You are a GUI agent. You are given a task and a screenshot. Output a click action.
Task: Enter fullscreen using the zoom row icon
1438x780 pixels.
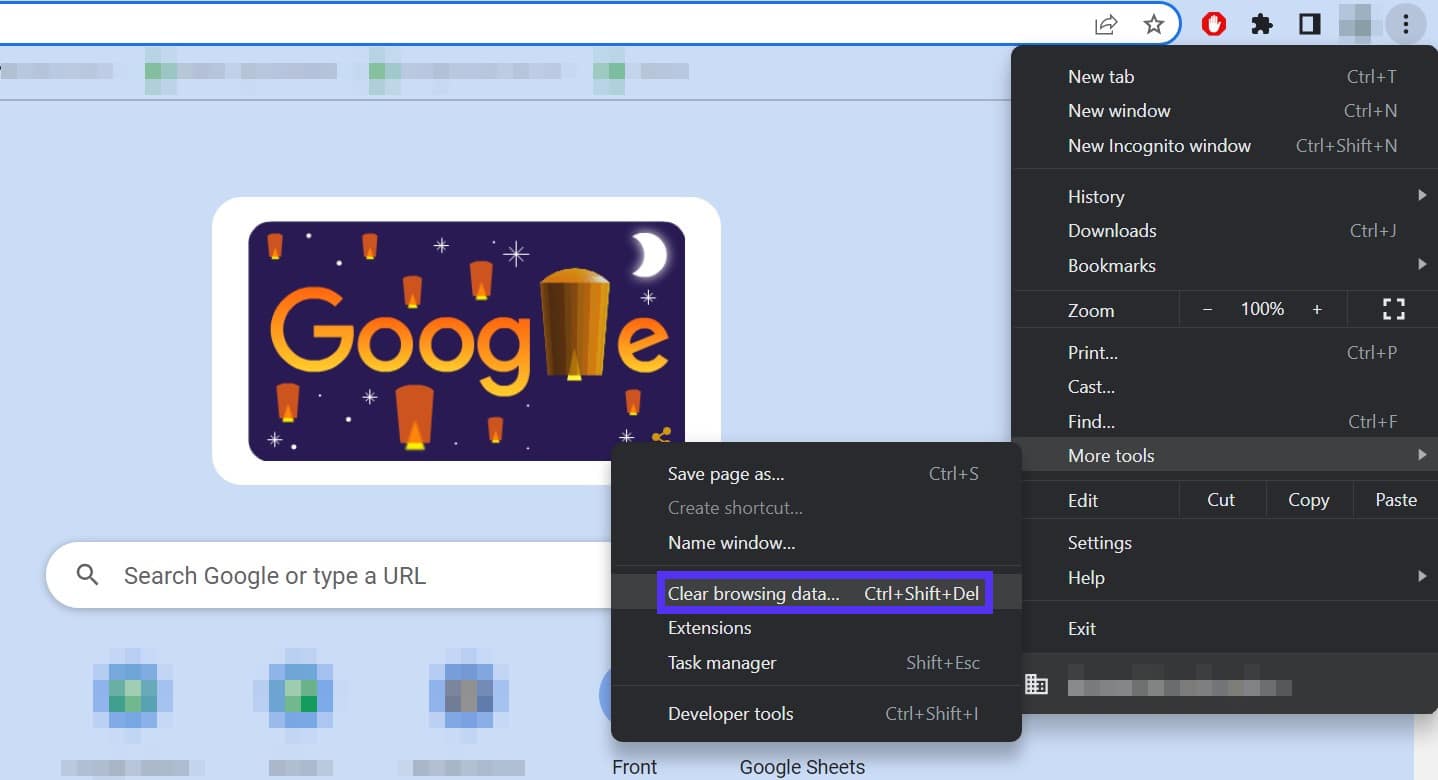(x=1393, y=309)
